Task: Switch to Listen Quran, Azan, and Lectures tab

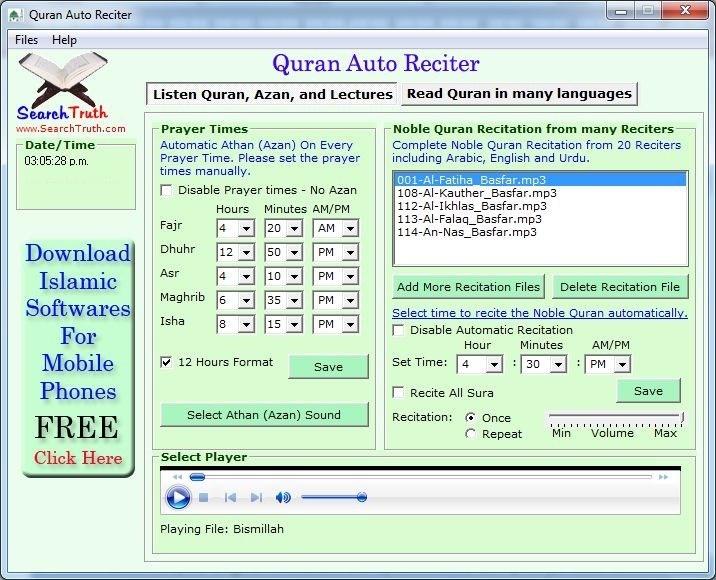Action: pos(273,94)
